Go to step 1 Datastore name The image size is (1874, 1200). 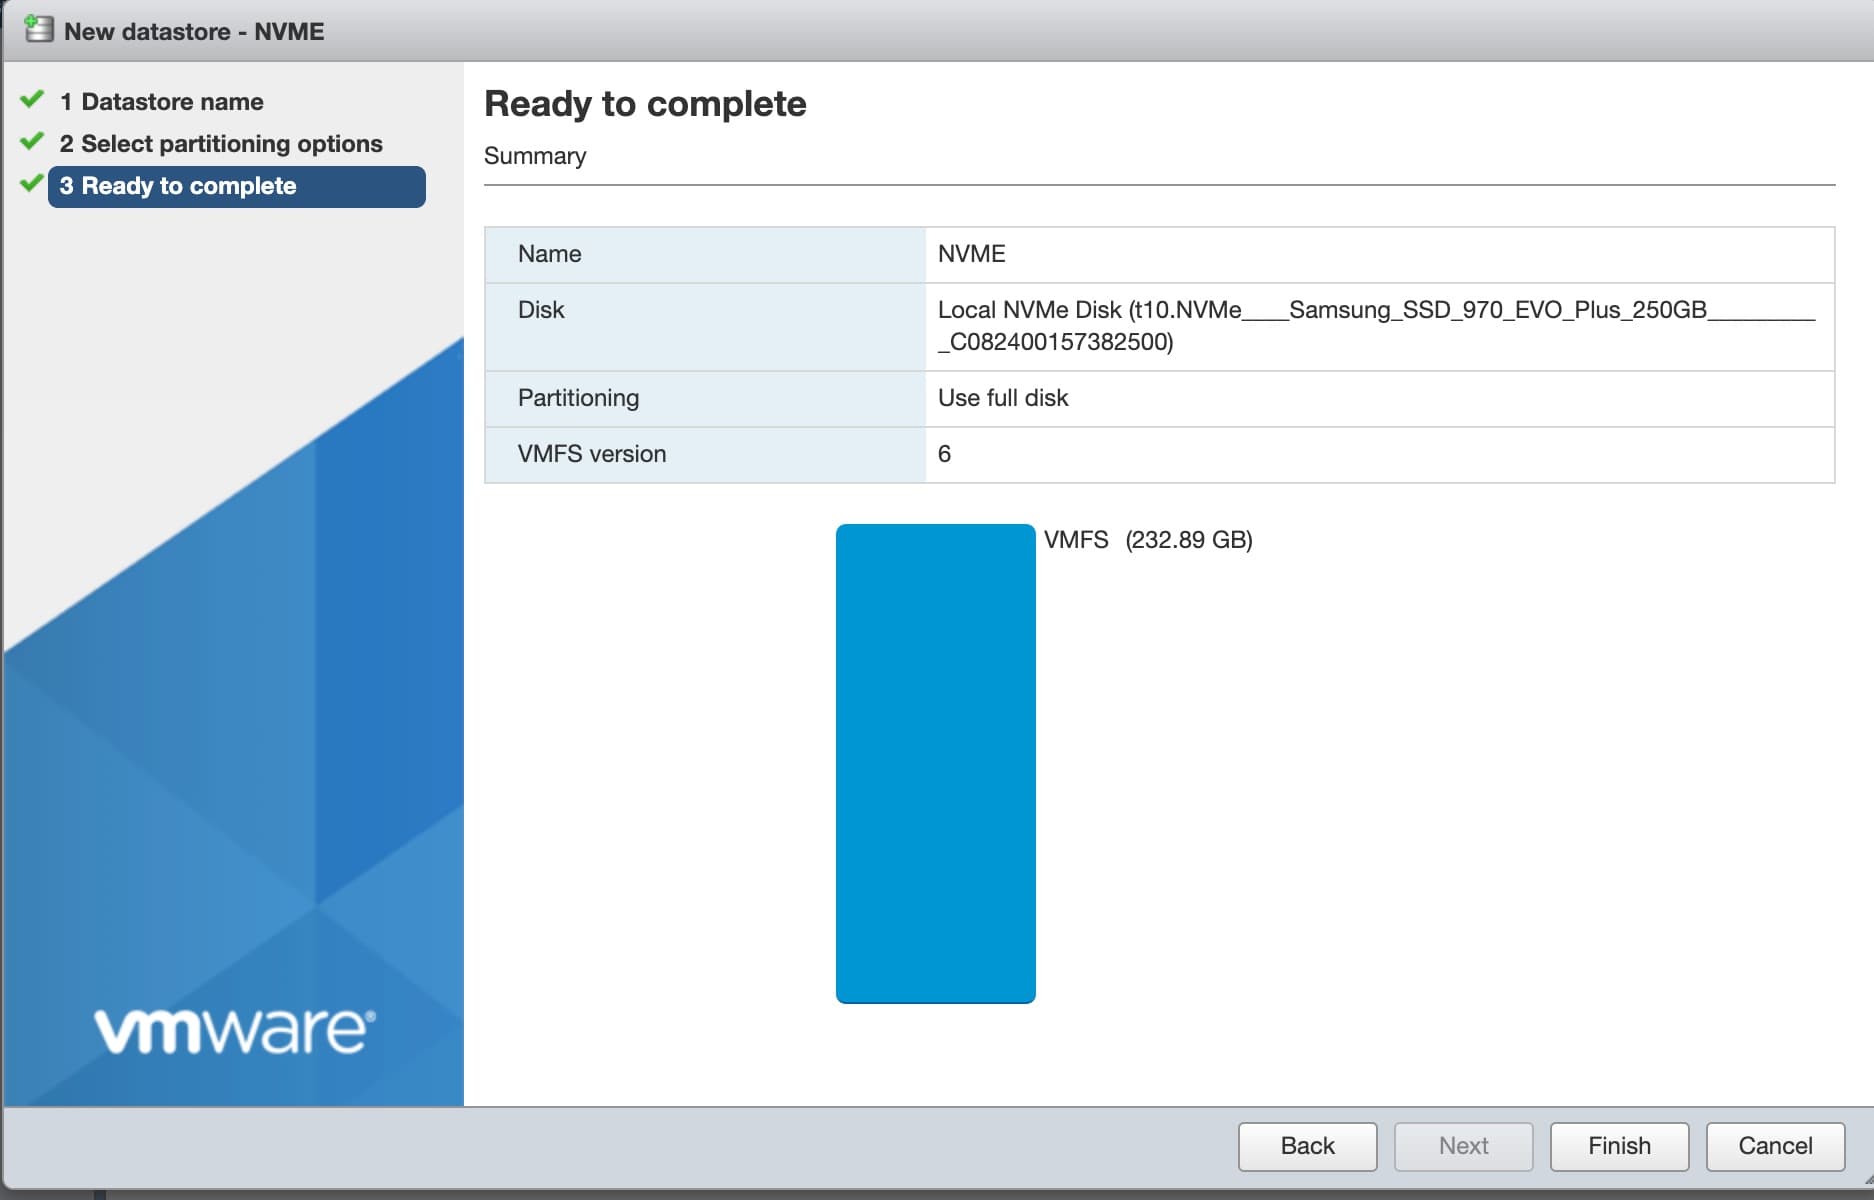[x=162, y=102]
